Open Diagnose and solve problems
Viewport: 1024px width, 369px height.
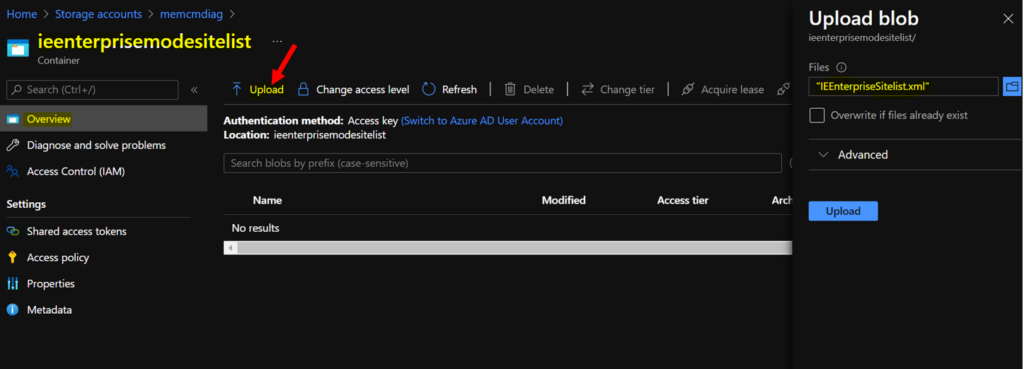pyautogui.click(x=95, y=145)
